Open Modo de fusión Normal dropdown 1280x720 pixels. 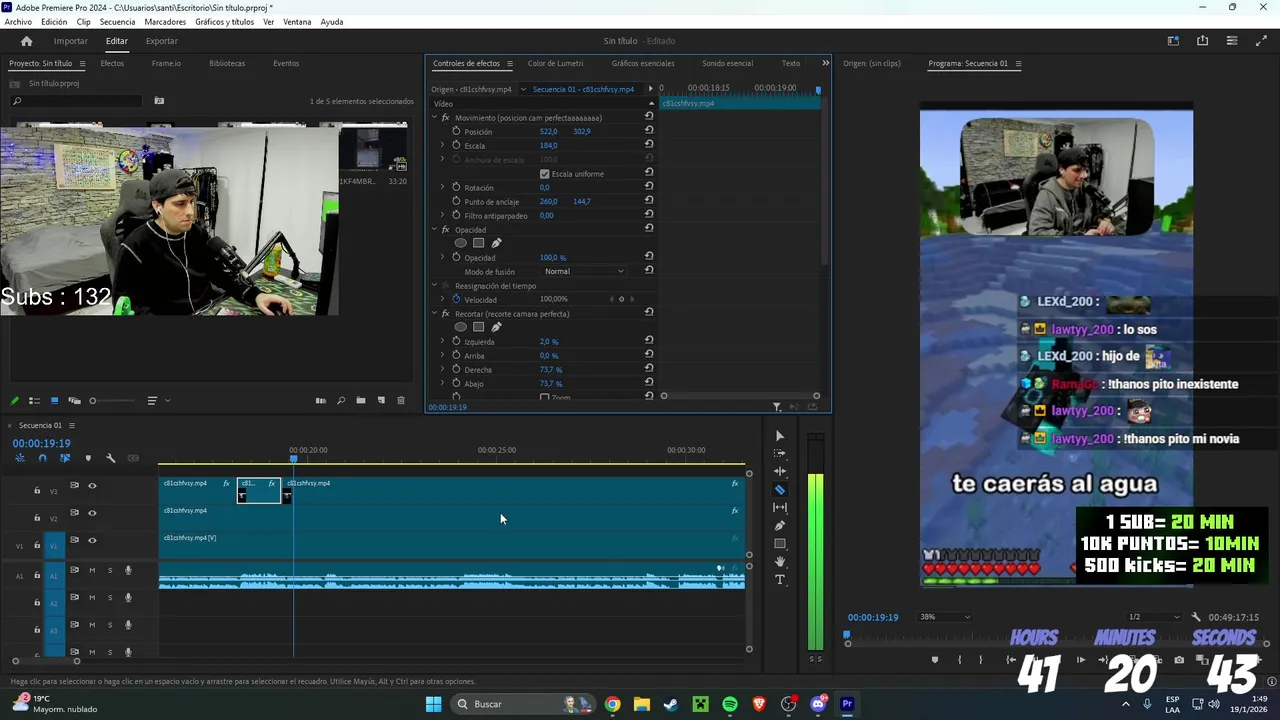(585, 271)
